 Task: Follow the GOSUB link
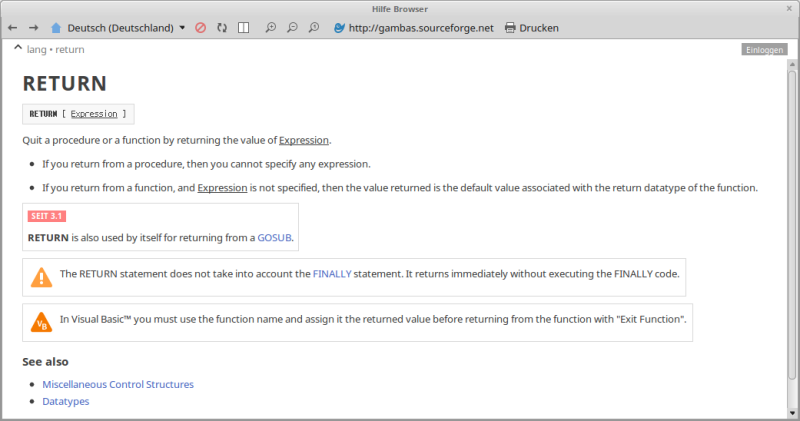click(274, 238)
